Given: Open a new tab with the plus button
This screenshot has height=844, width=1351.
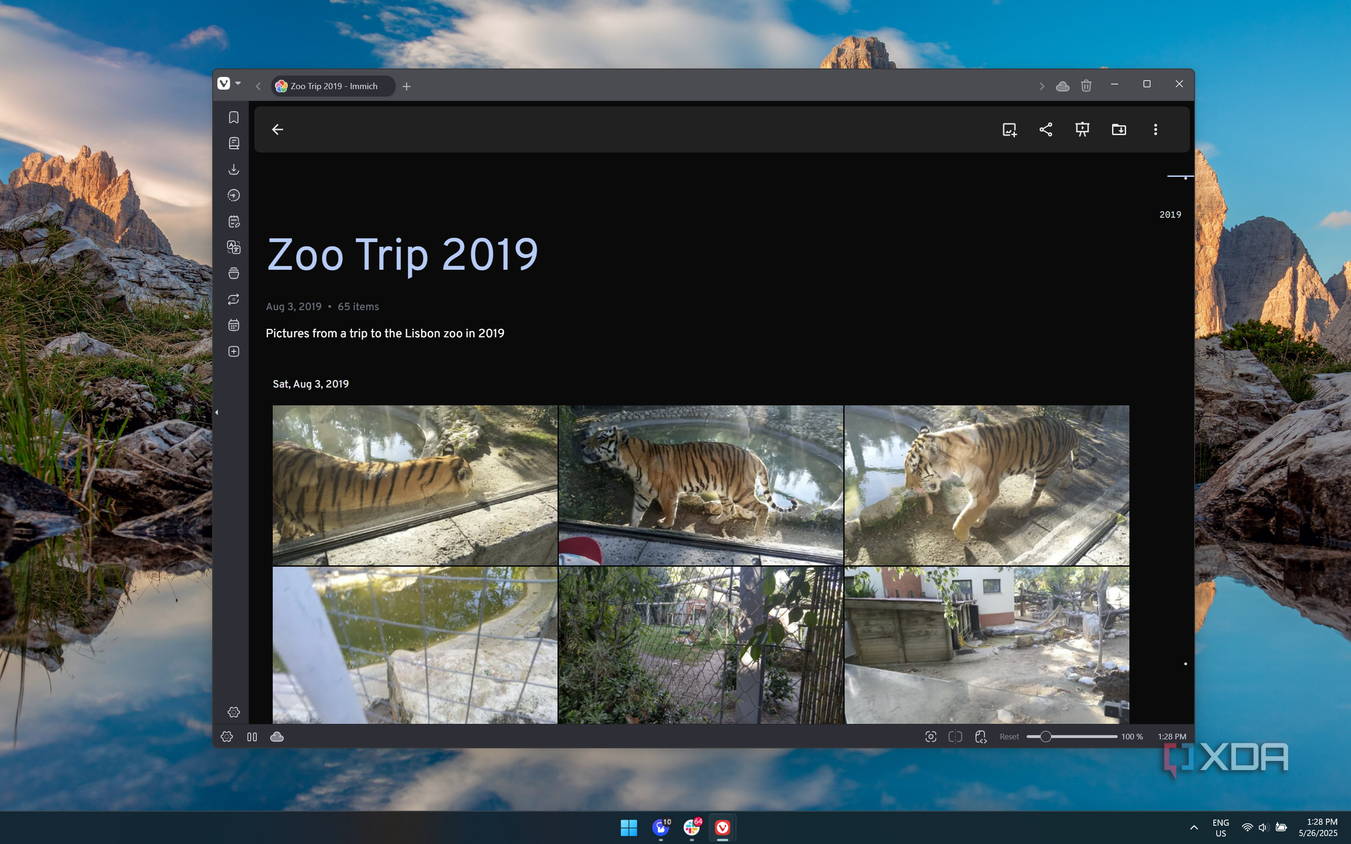Looking at the screenshot, I should [407, 86].
